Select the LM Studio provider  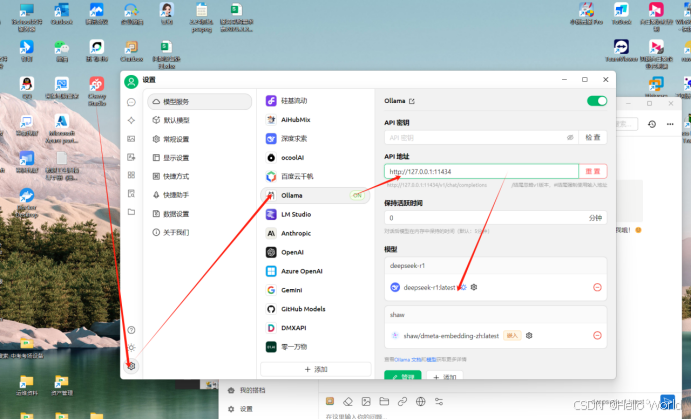tap(315, 215)
